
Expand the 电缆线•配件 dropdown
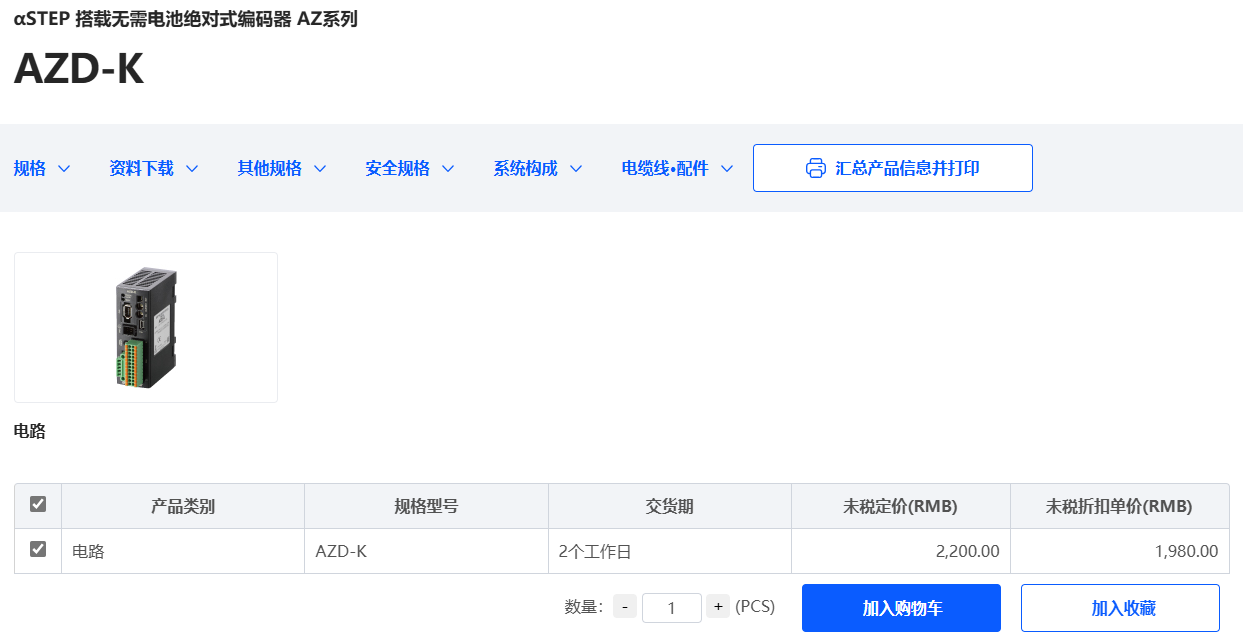674,168
